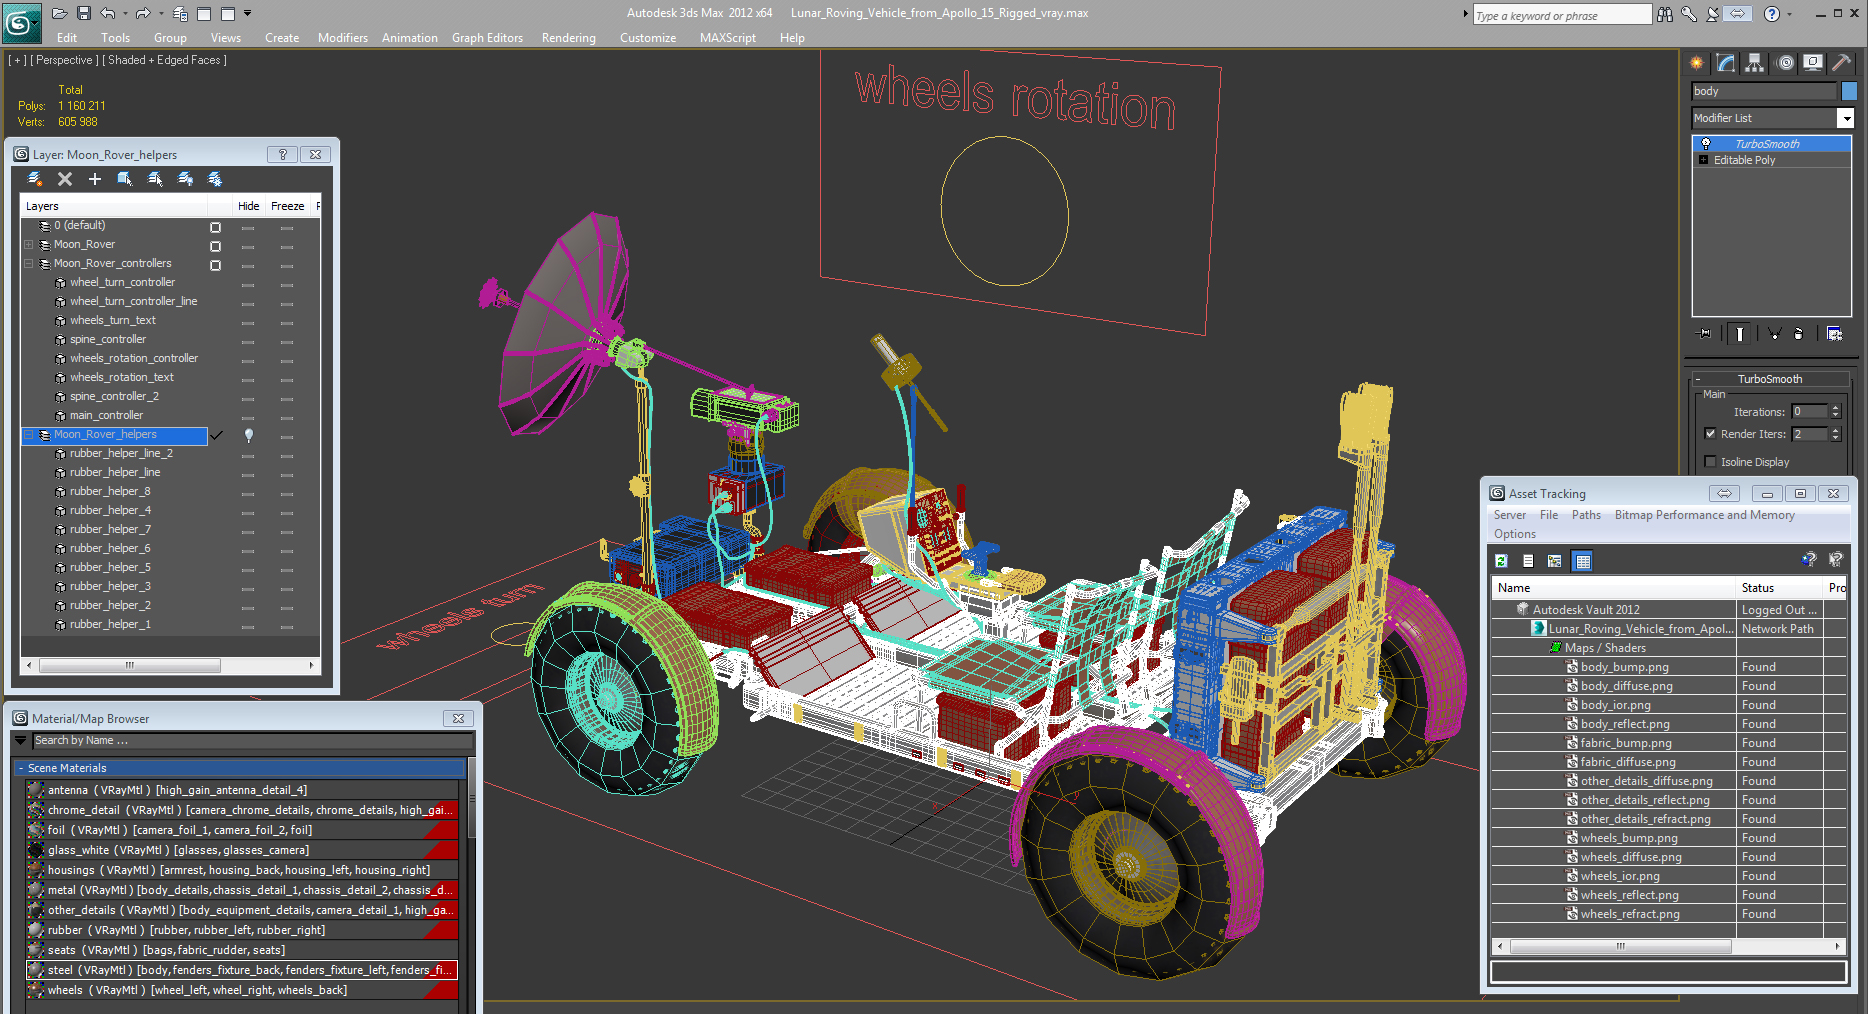Click the Hide column header in Layer dialog
The width and height of the screenshot is (1868, 1014).
(248, 206)
